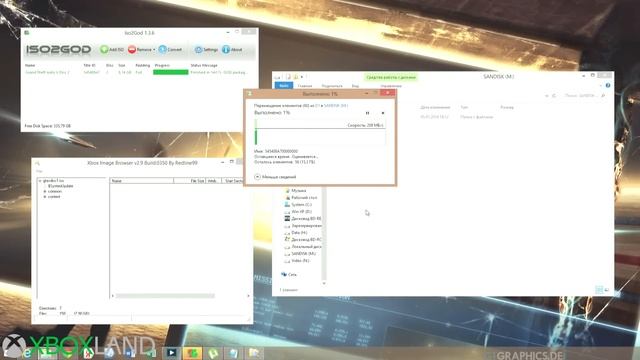Click the Размер column header in Explorer
The width and height of the screenshot is (640, 360).
click(x=507, y=107)
